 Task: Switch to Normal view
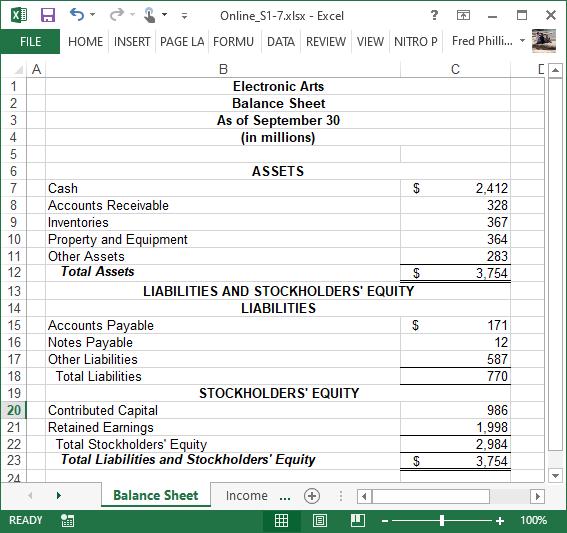tap(281, 520)
